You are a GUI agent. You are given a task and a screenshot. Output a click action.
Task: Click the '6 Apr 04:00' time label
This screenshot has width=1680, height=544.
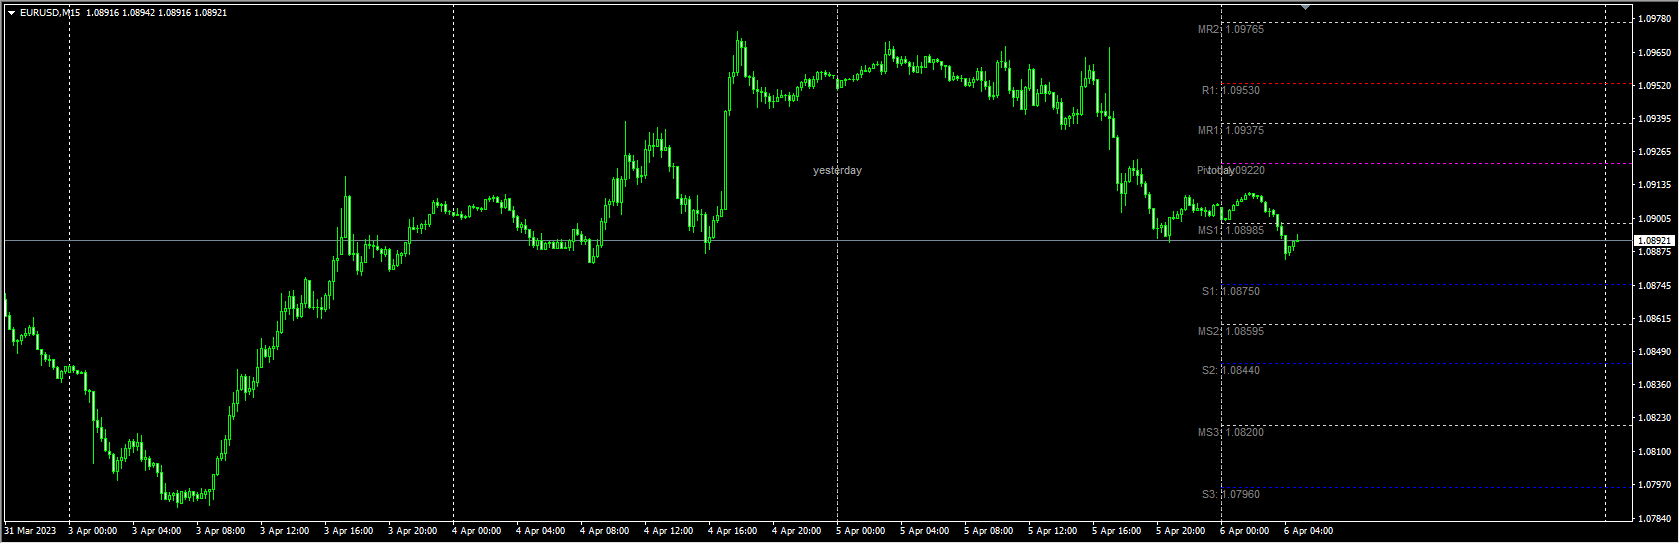[1308, 531]
